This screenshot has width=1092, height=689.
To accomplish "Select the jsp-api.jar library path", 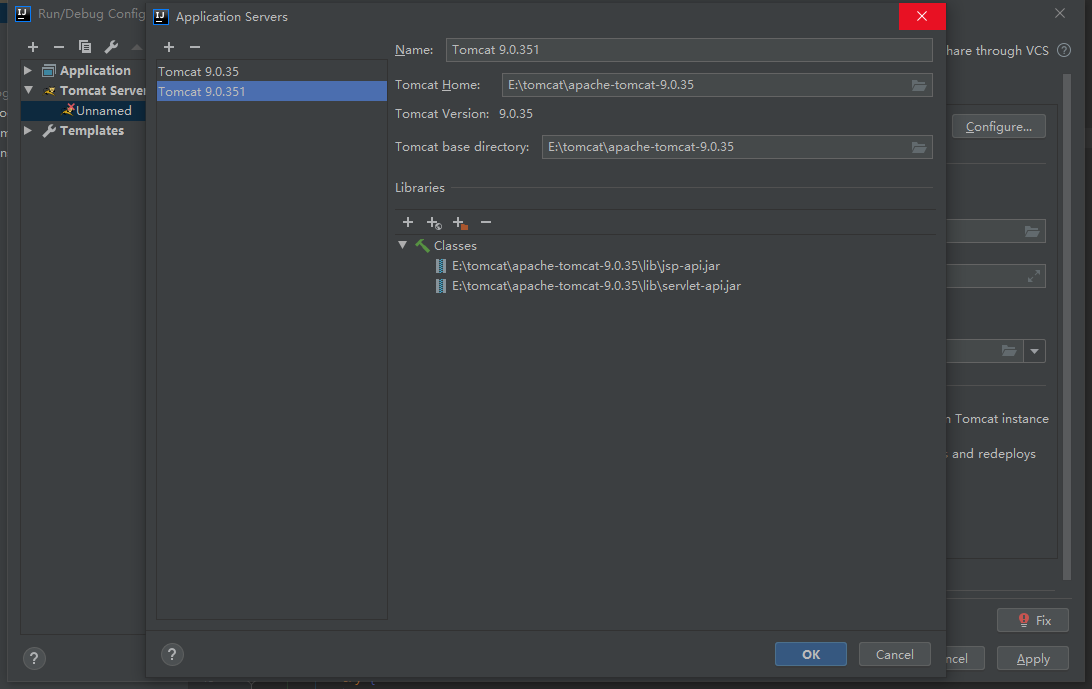I will [586, 265].
